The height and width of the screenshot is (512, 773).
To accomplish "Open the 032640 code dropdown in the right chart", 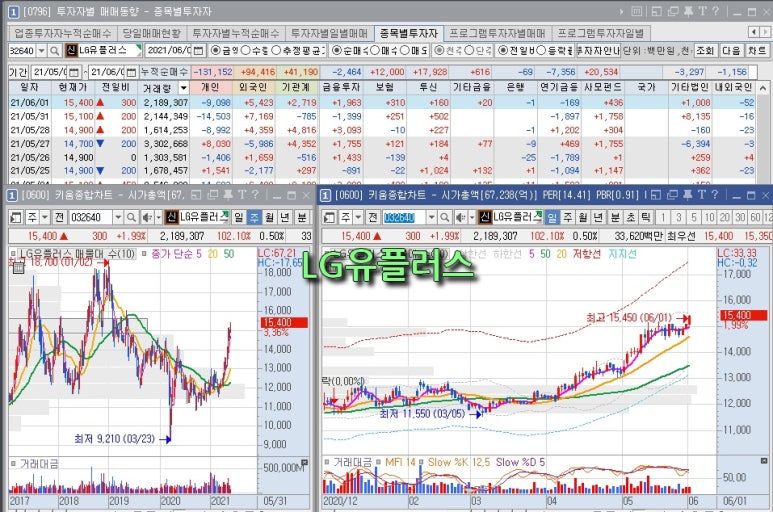I will [431, 217].
